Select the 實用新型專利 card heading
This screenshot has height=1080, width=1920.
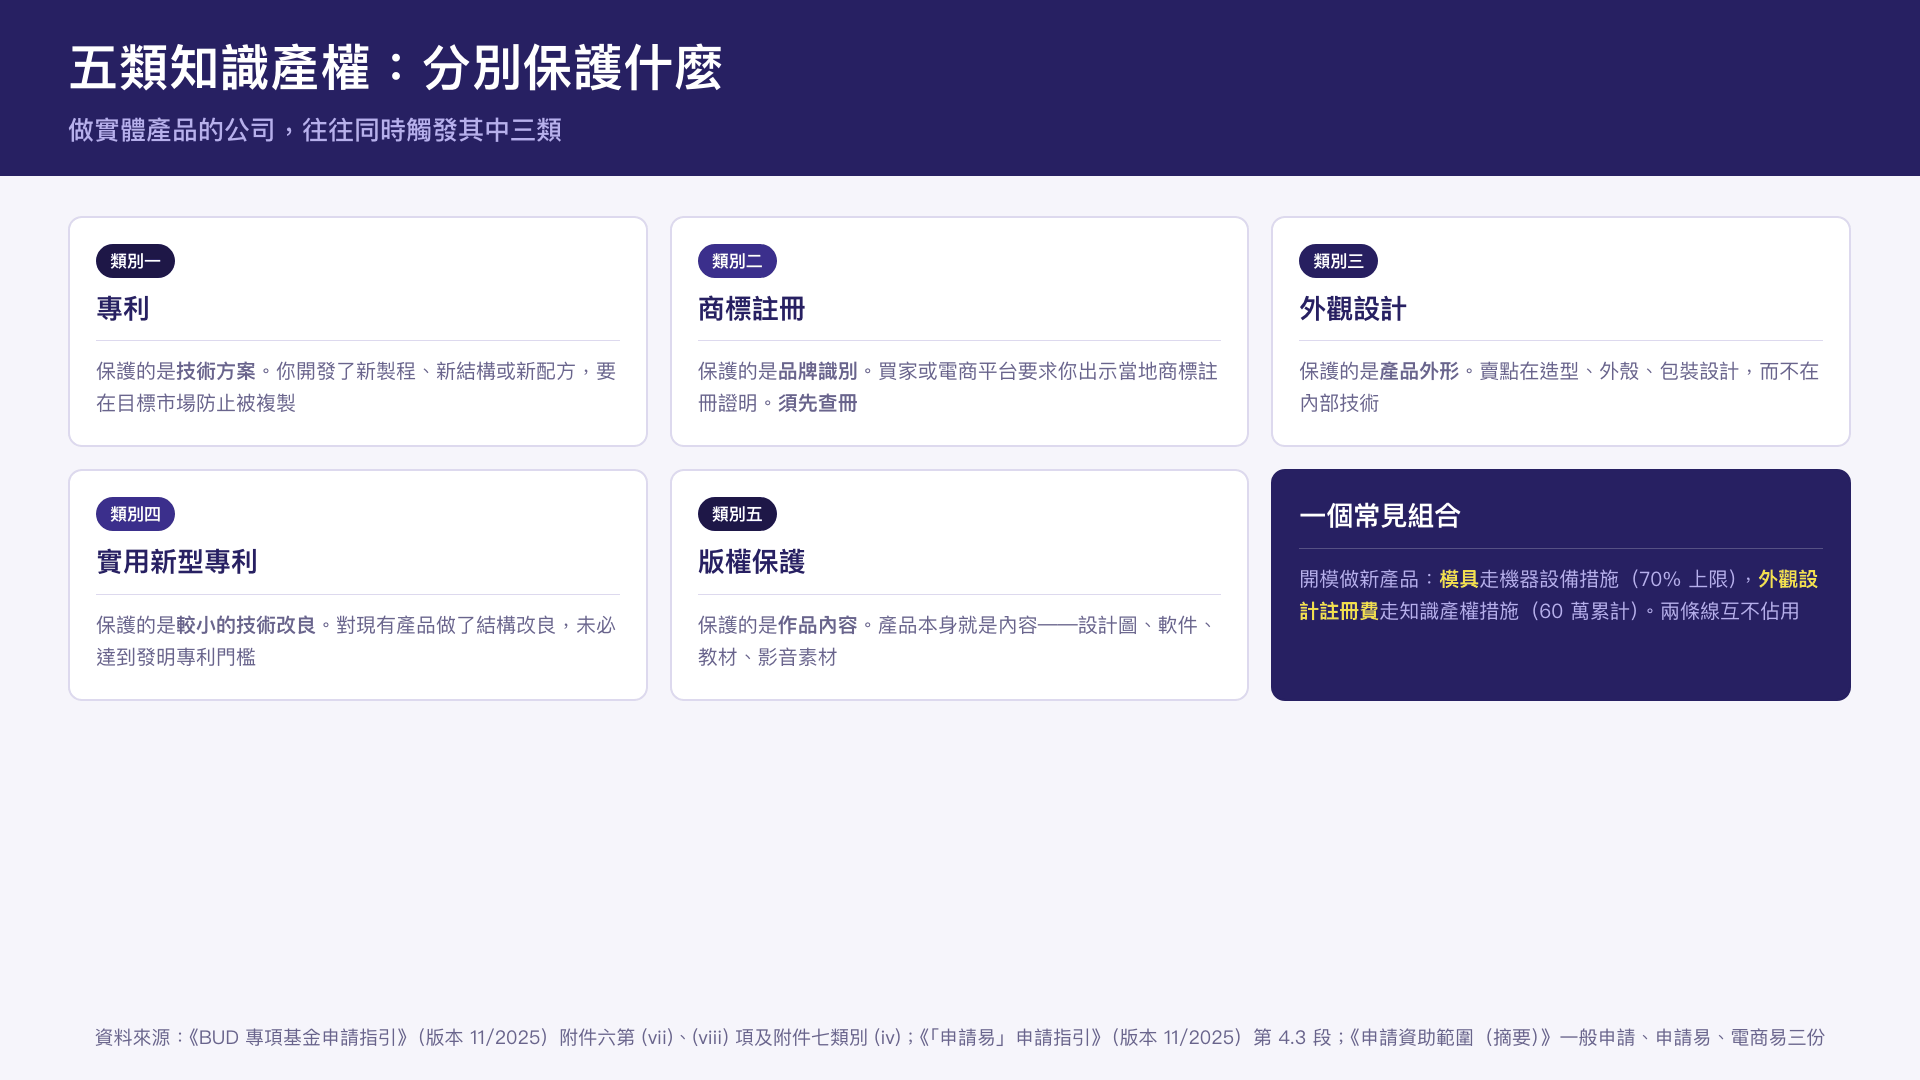[177, 562]
